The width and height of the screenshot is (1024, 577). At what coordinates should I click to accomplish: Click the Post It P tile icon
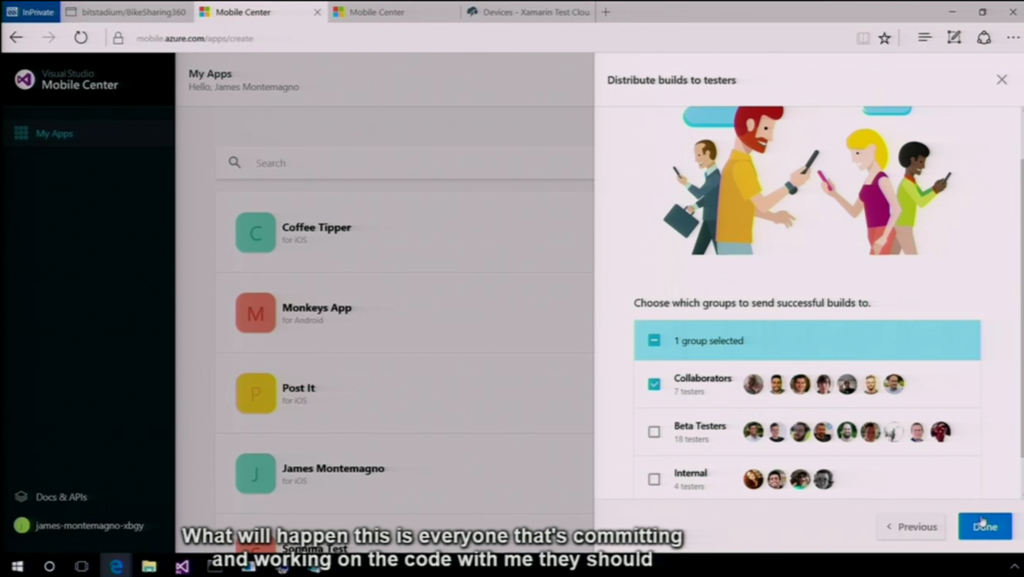point(255,393)
